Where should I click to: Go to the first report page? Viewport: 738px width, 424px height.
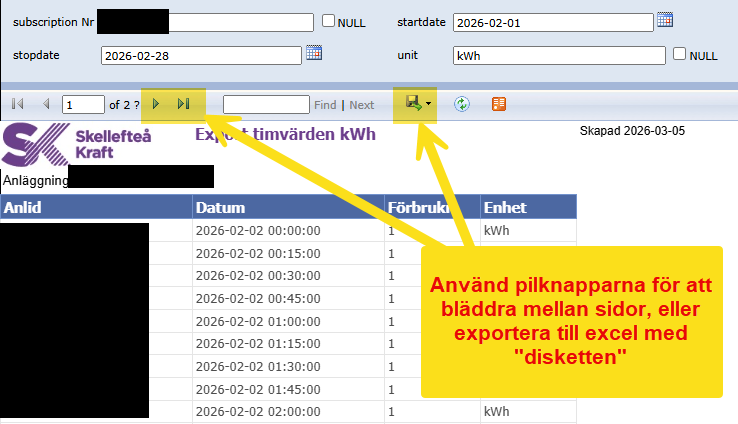click(x=18, y=104)
